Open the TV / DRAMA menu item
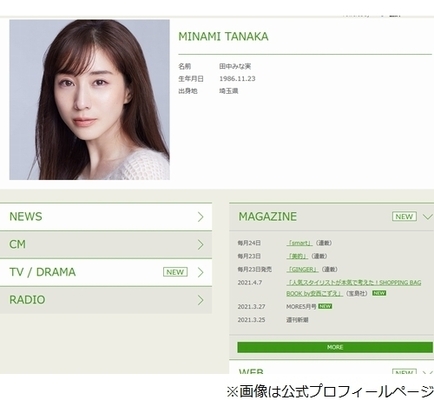This screenshot has width=434, height=400. coord(106,272)
